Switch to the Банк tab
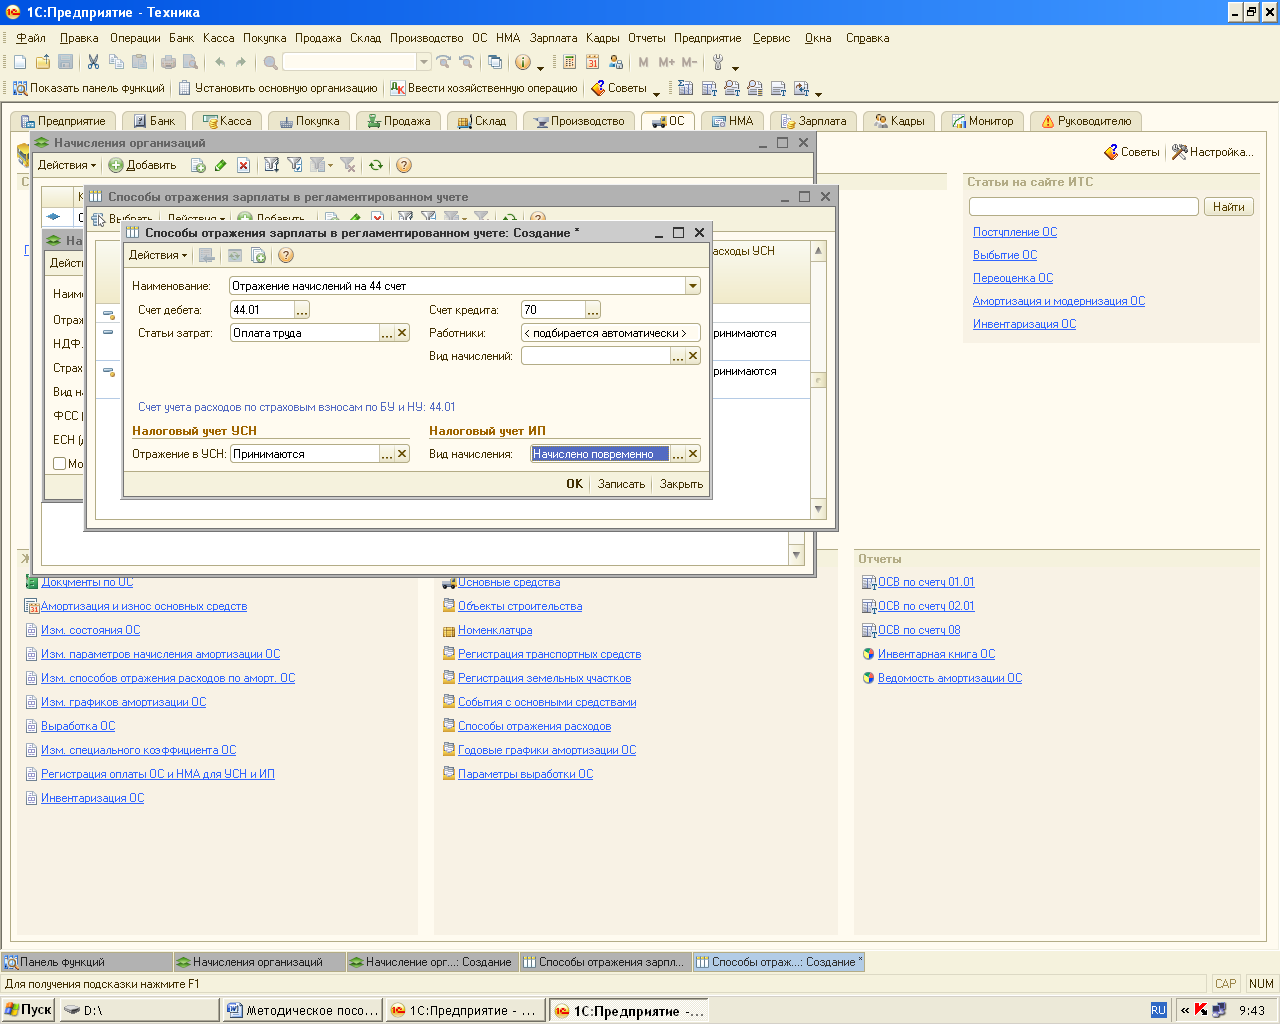Viewport: 1280px width, 1024px height. 154,121
